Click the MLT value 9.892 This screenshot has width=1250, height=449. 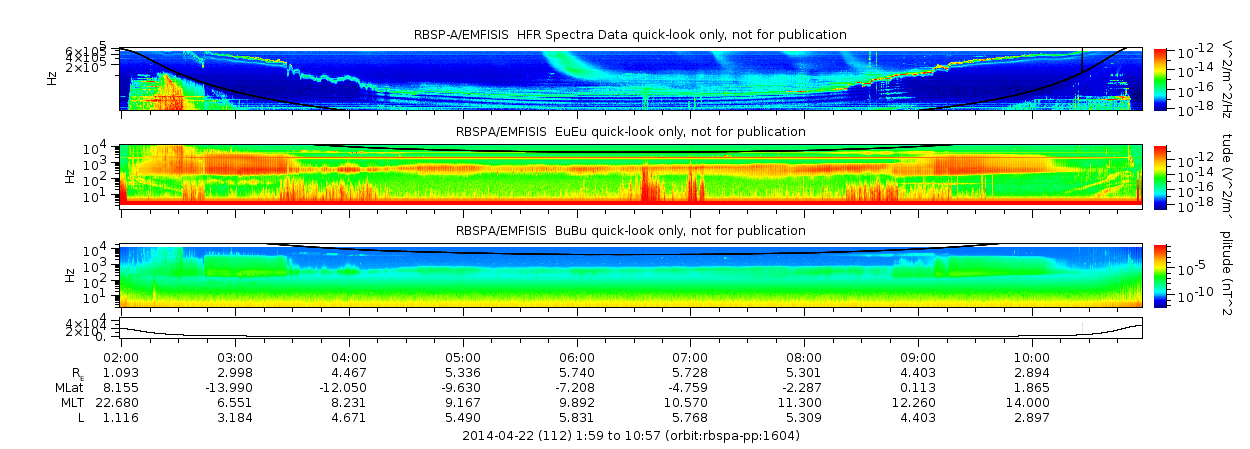pos(577,402)
